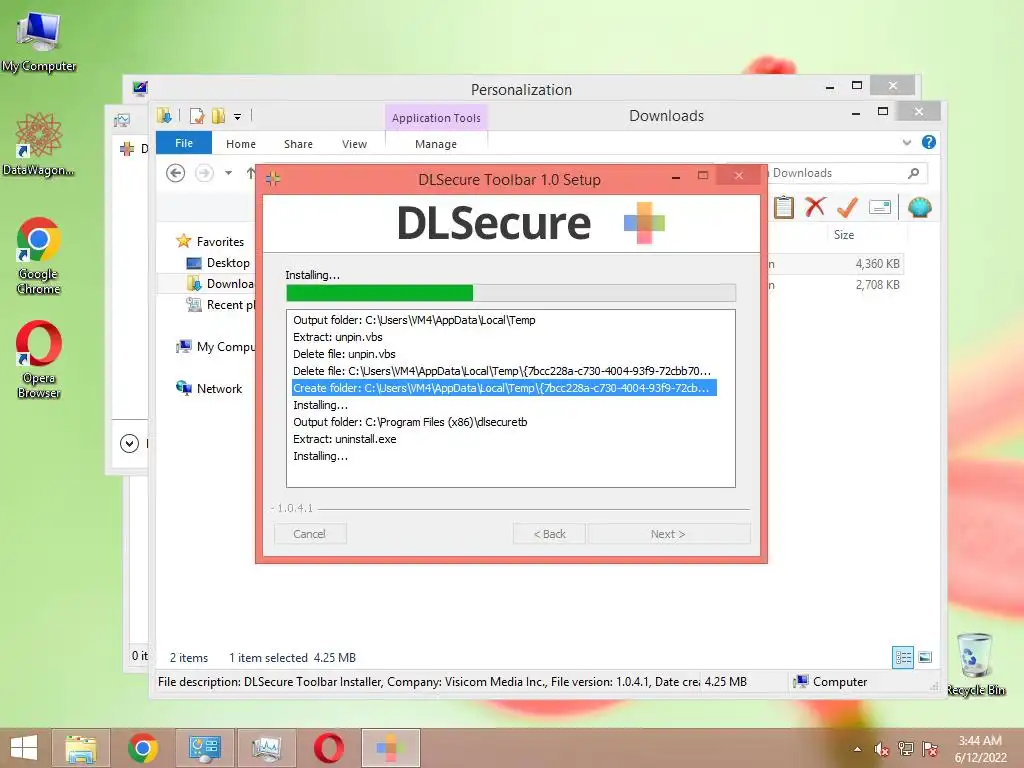Click the green installation progress bar
Screen dimensions: 1024x768
511,293
